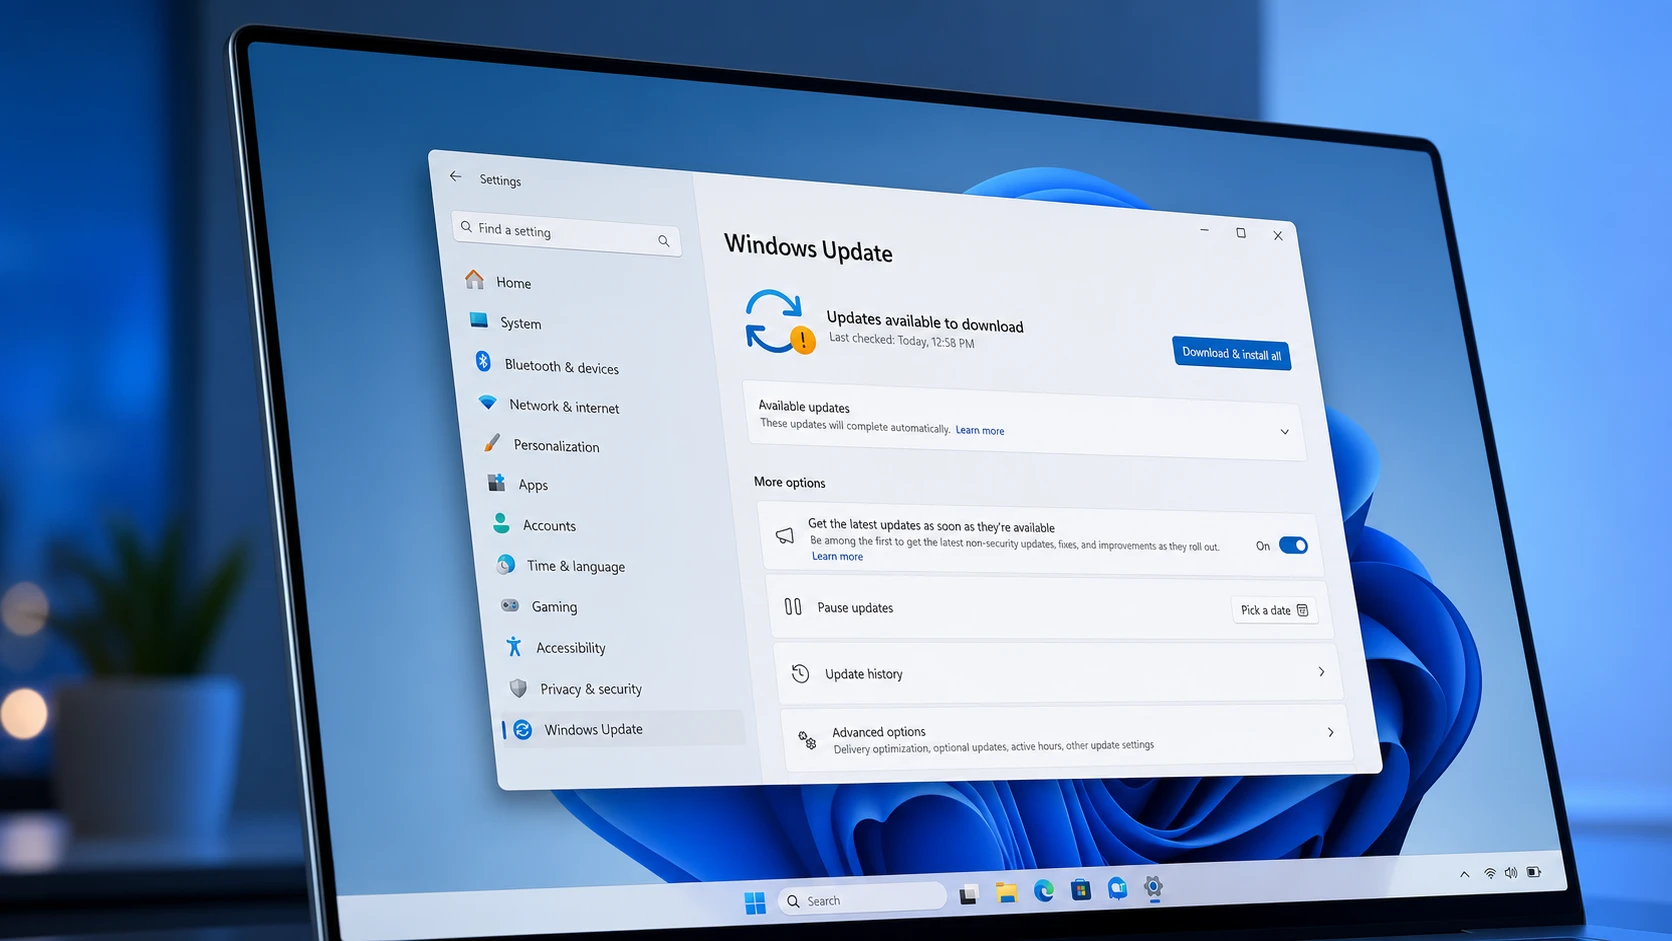Click the Privacy & security shield icon
1672x941 pixels.
[518, 688]
